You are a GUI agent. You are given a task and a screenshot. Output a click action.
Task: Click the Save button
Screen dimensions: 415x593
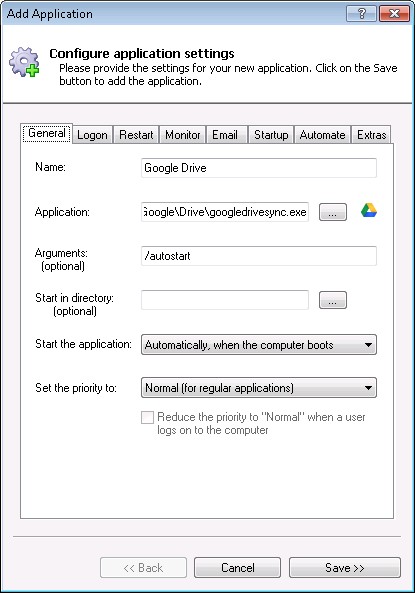(x=345, y=568)
